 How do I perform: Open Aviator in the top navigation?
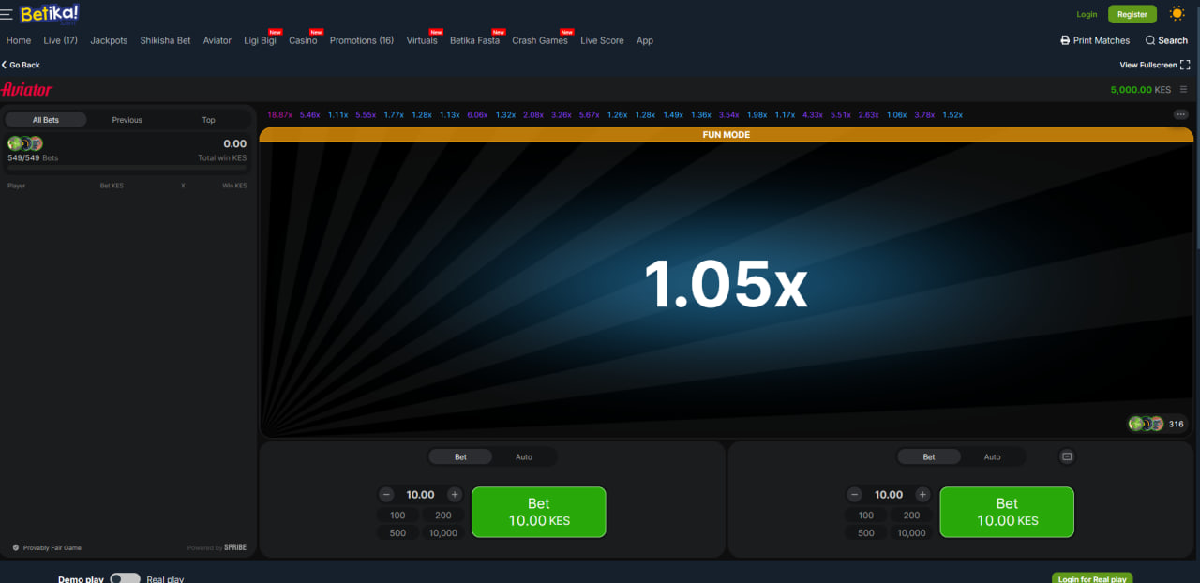coord(217,41)
